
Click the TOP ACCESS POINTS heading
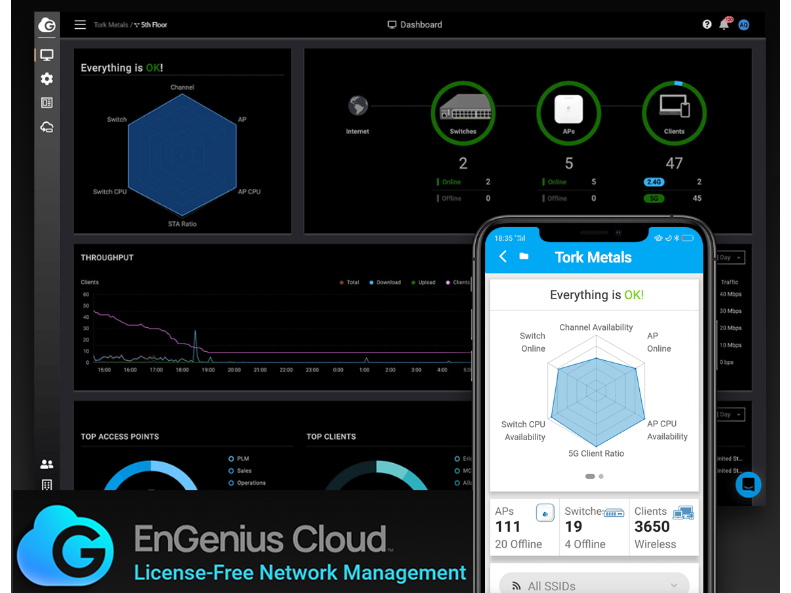coord(120,437)
